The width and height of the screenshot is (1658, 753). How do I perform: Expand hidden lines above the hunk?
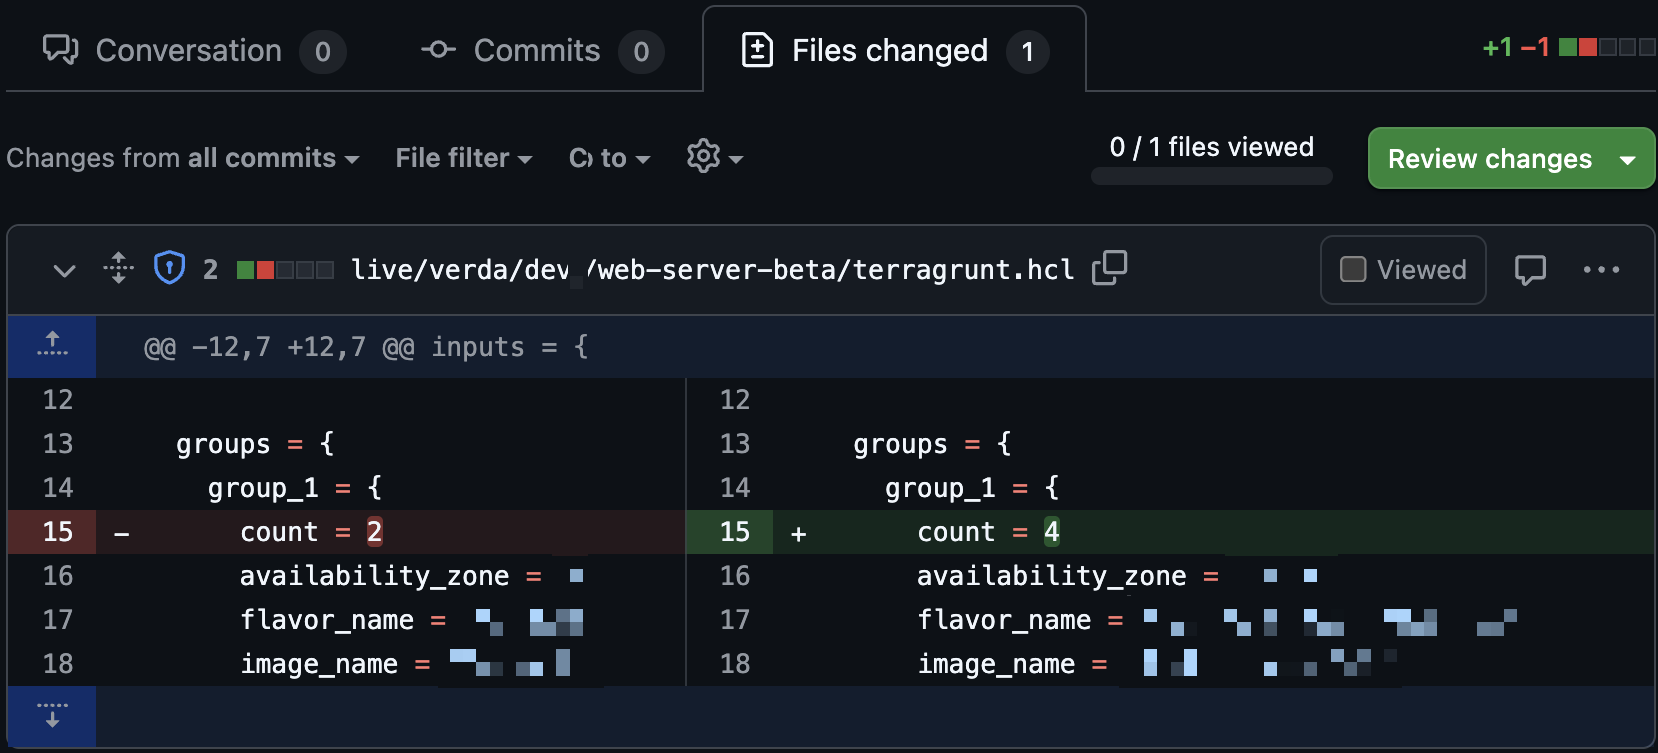coord(52,346)
